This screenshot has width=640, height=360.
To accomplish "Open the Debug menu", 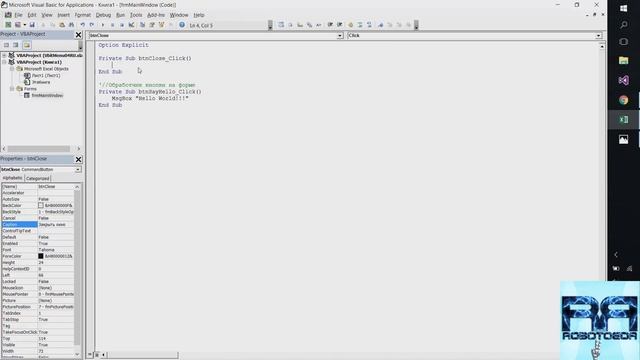I will pyautogui.click(x=103, y=15).
